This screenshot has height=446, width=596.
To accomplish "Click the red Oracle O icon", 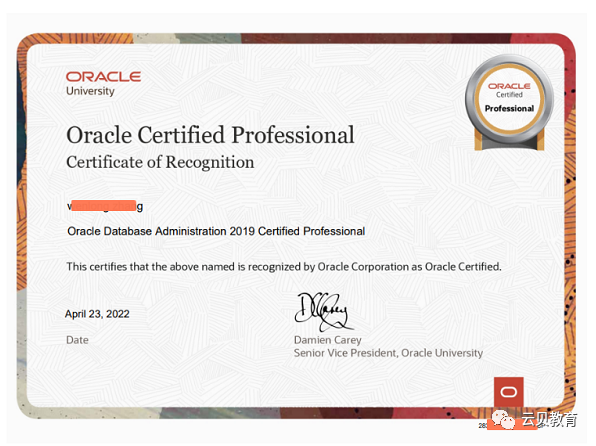I will pos(509,392).
